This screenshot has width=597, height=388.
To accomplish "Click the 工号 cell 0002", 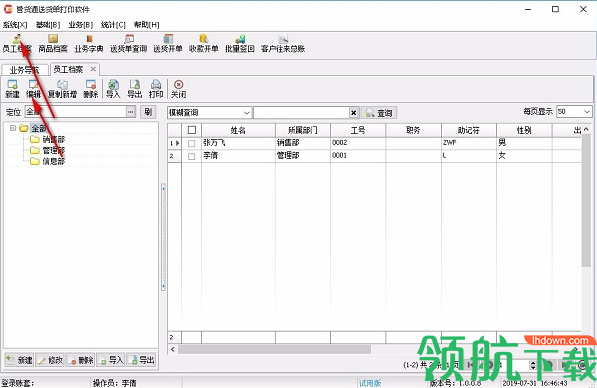I will pos(358,143).
